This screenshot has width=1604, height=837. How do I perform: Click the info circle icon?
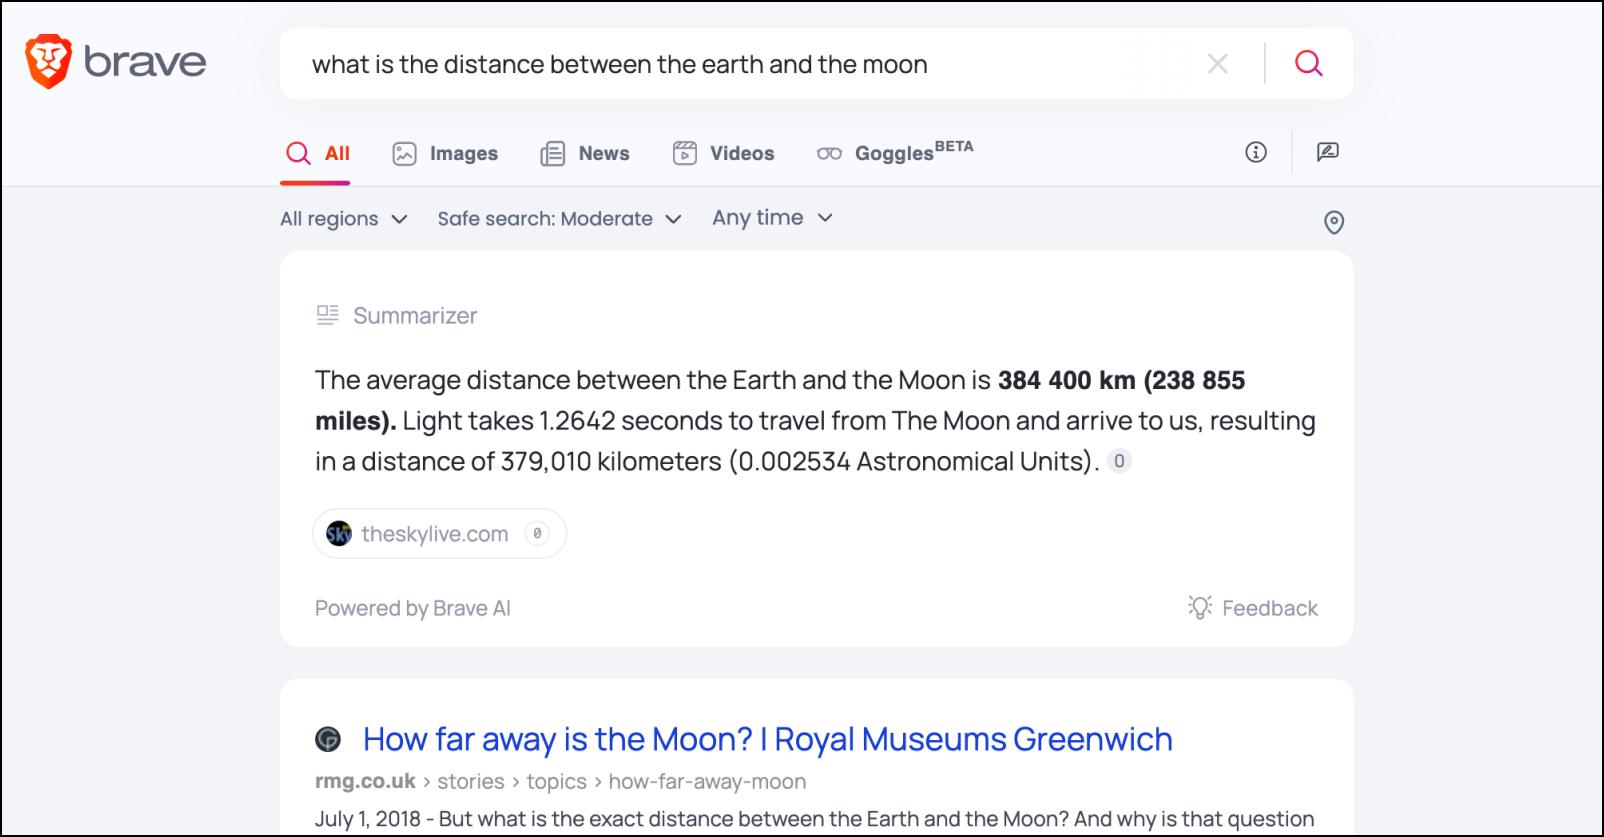click(1256, 152)
